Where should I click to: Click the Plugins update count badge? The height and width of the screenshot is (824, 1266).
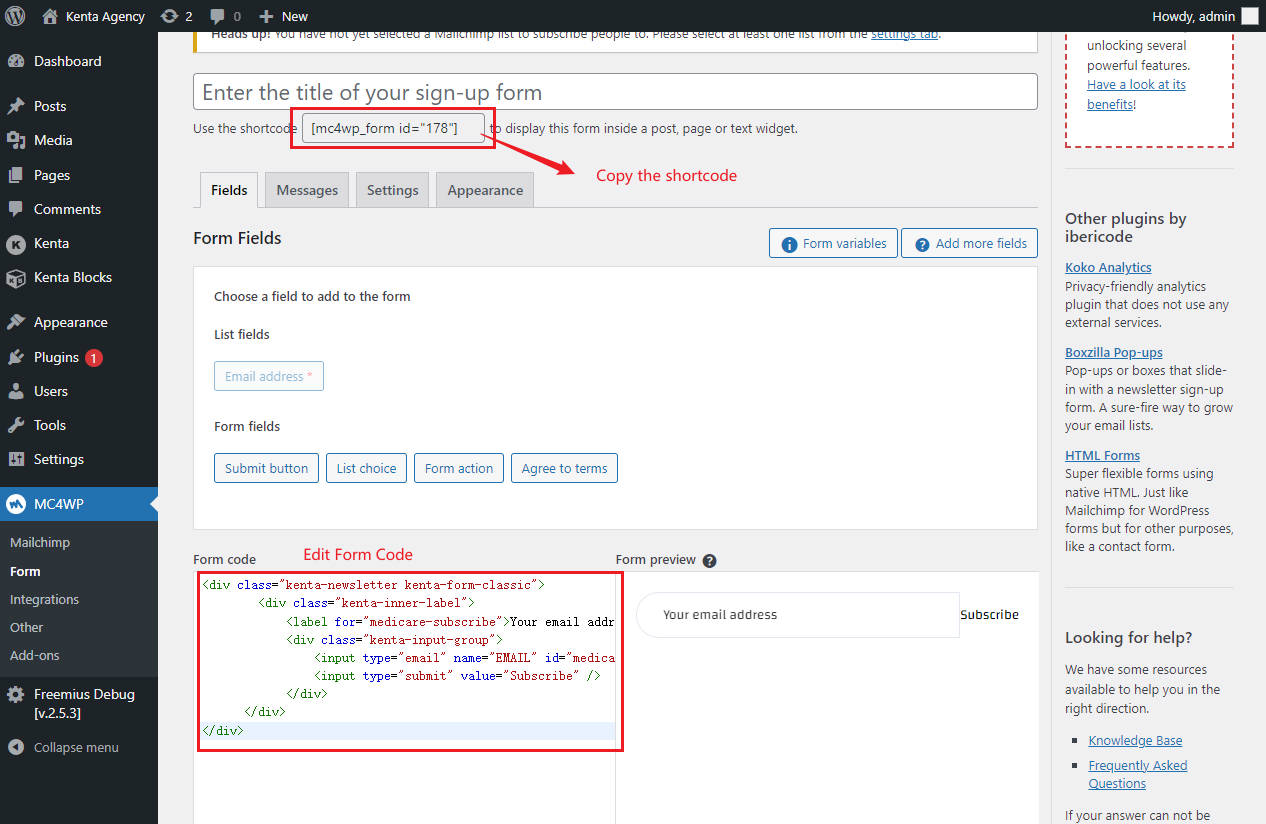94,357
